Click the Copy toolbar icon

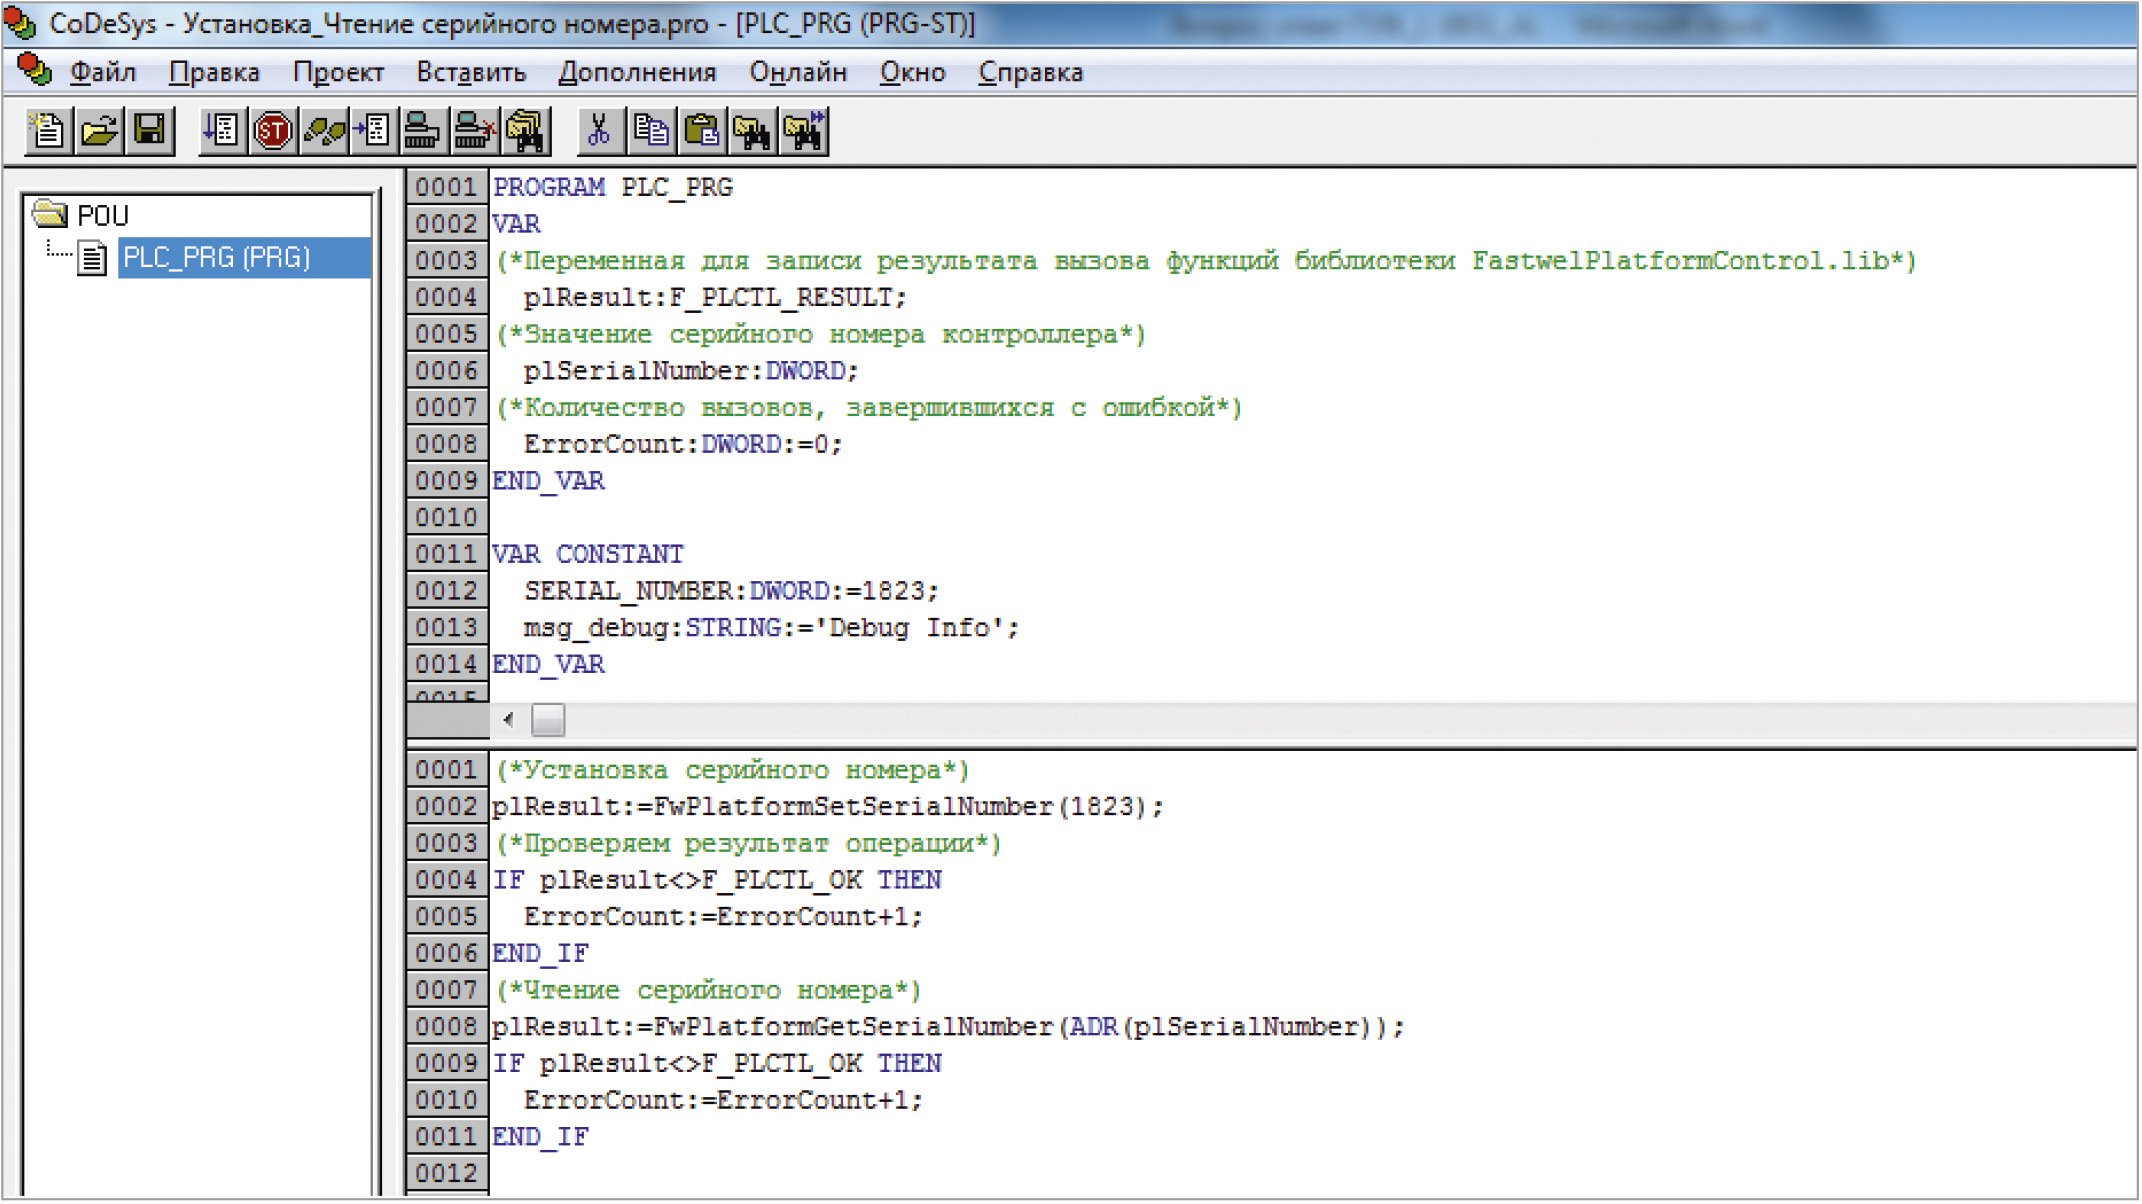[651, 131]
